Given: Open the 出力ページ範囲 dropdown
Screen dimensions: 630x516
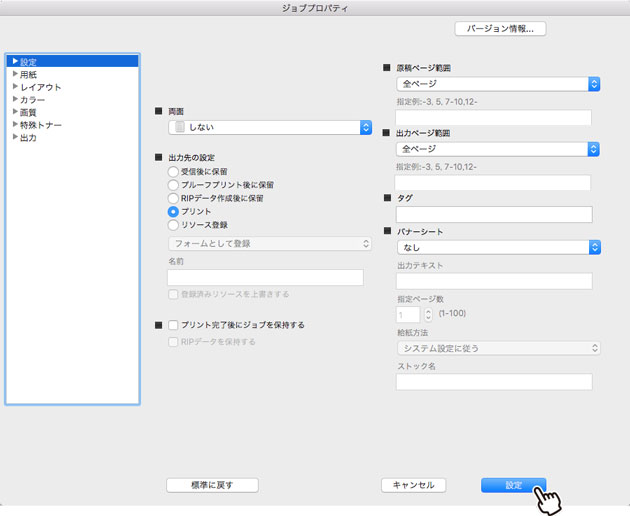Looking at the screenshot, I should click(497, 149).
